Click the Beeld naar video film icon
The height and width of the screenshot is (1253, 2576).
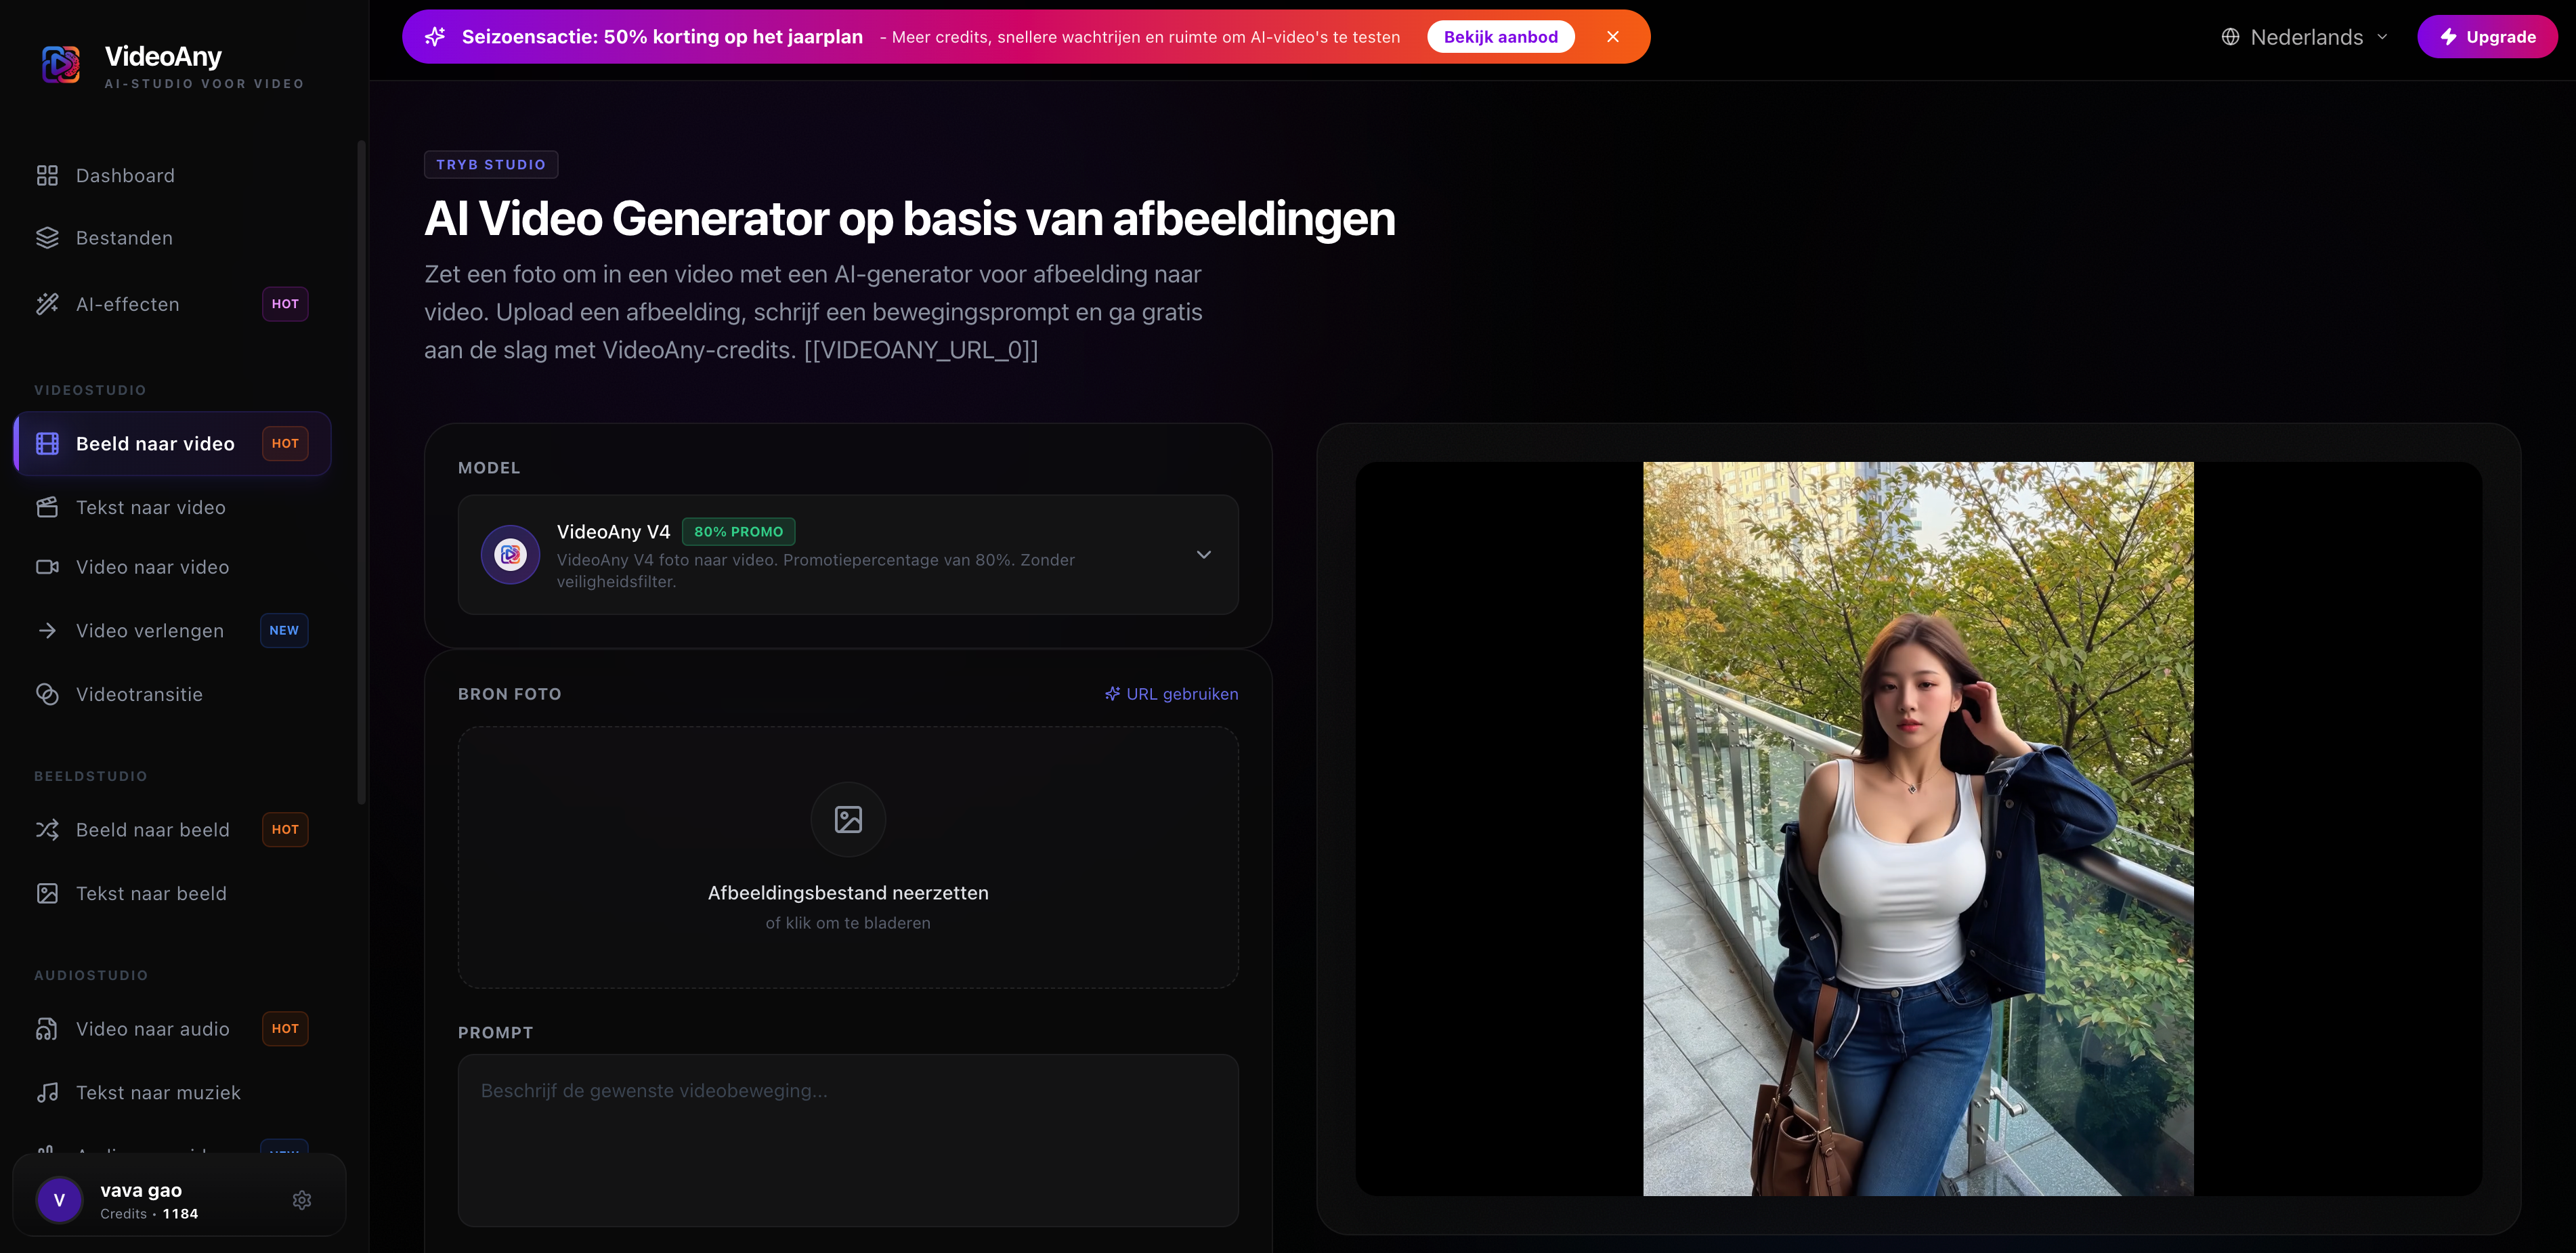[x=47, y=444]
